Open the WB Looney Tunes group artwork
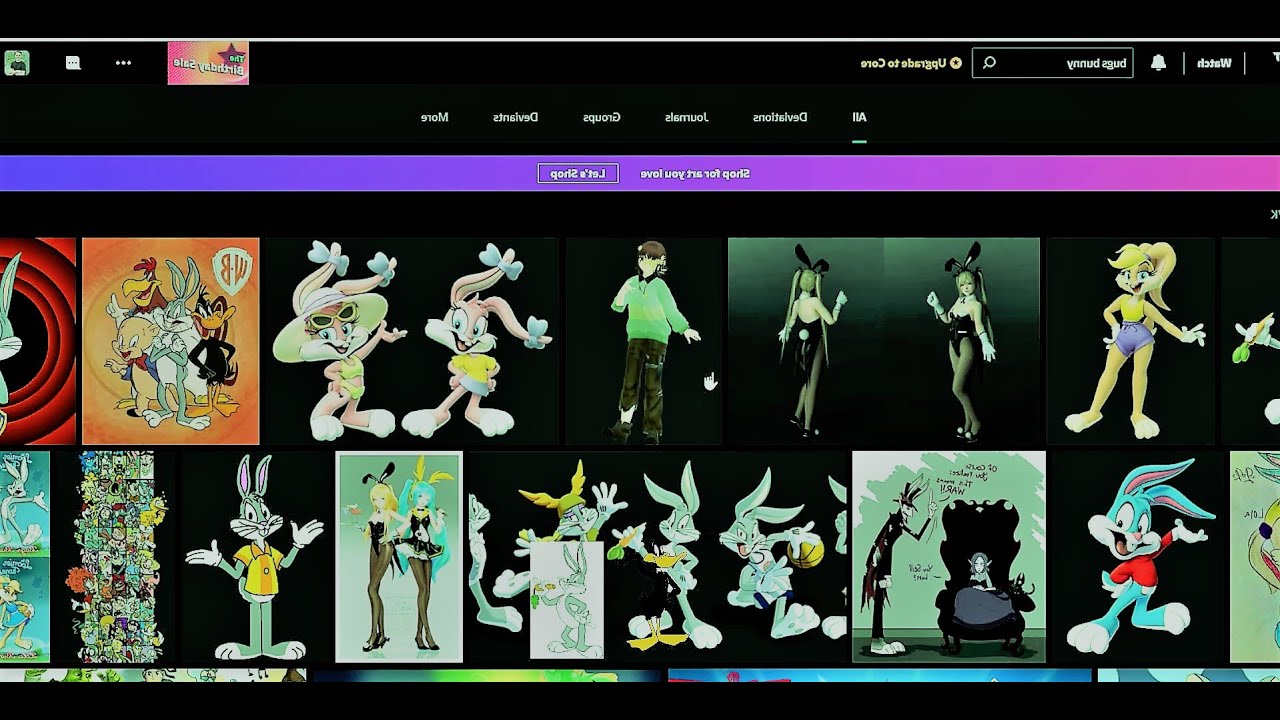Viewport: 1280px width, 720px height. pos(171,341)
